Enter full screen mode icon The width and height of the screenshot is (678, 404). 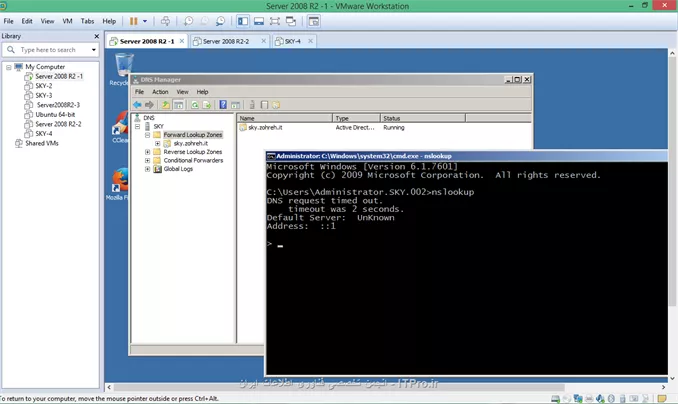(275, 21)
